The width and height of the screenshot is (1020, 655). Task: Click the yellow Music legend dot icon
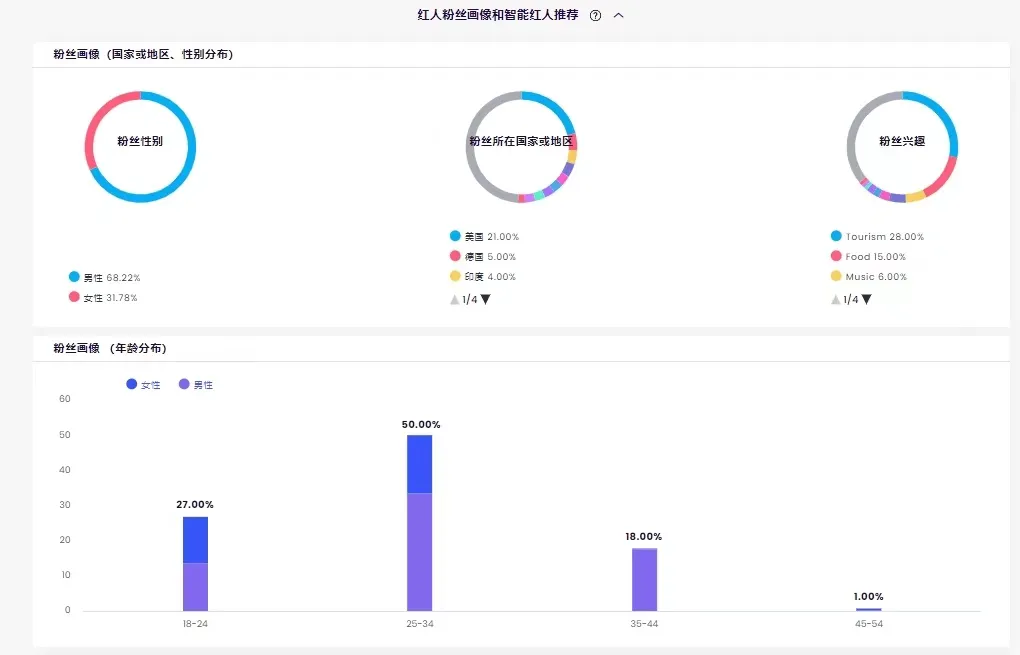836,276
